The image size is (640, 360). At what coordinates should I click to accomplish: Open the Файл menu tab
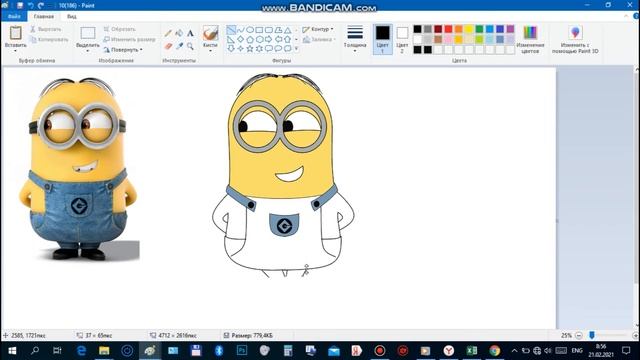pos(14,16)
